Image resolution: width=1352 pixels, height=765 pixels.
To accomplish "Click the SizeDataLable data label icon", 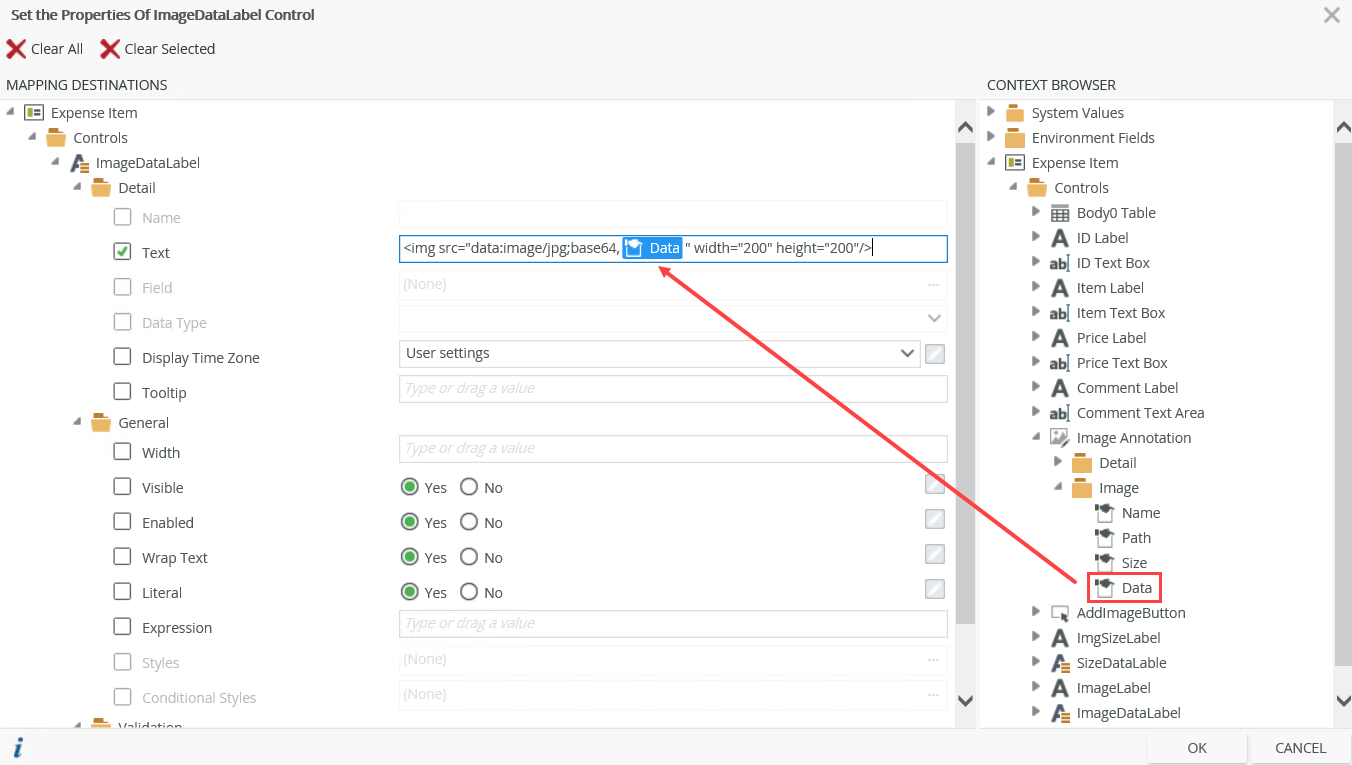I will click(x=1060, y=663).
